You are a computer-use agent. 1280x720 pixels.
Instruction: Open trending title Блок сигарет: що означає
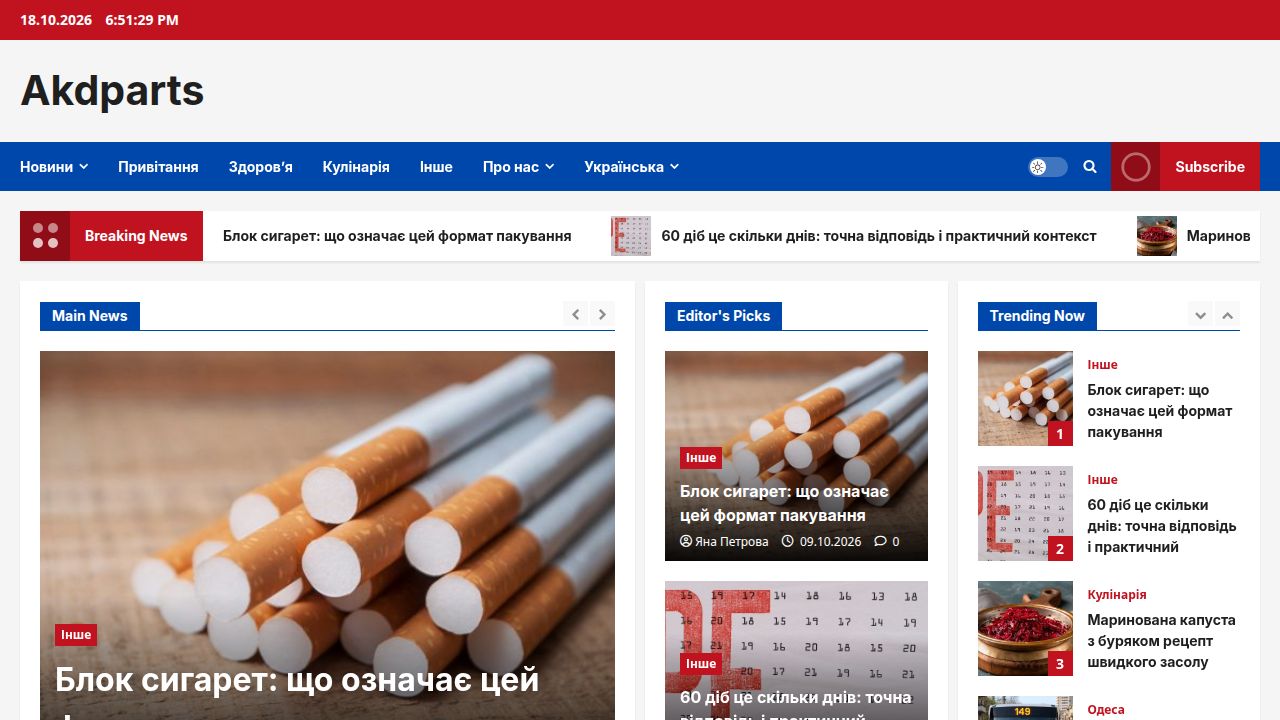click(x=1160, y=411)
